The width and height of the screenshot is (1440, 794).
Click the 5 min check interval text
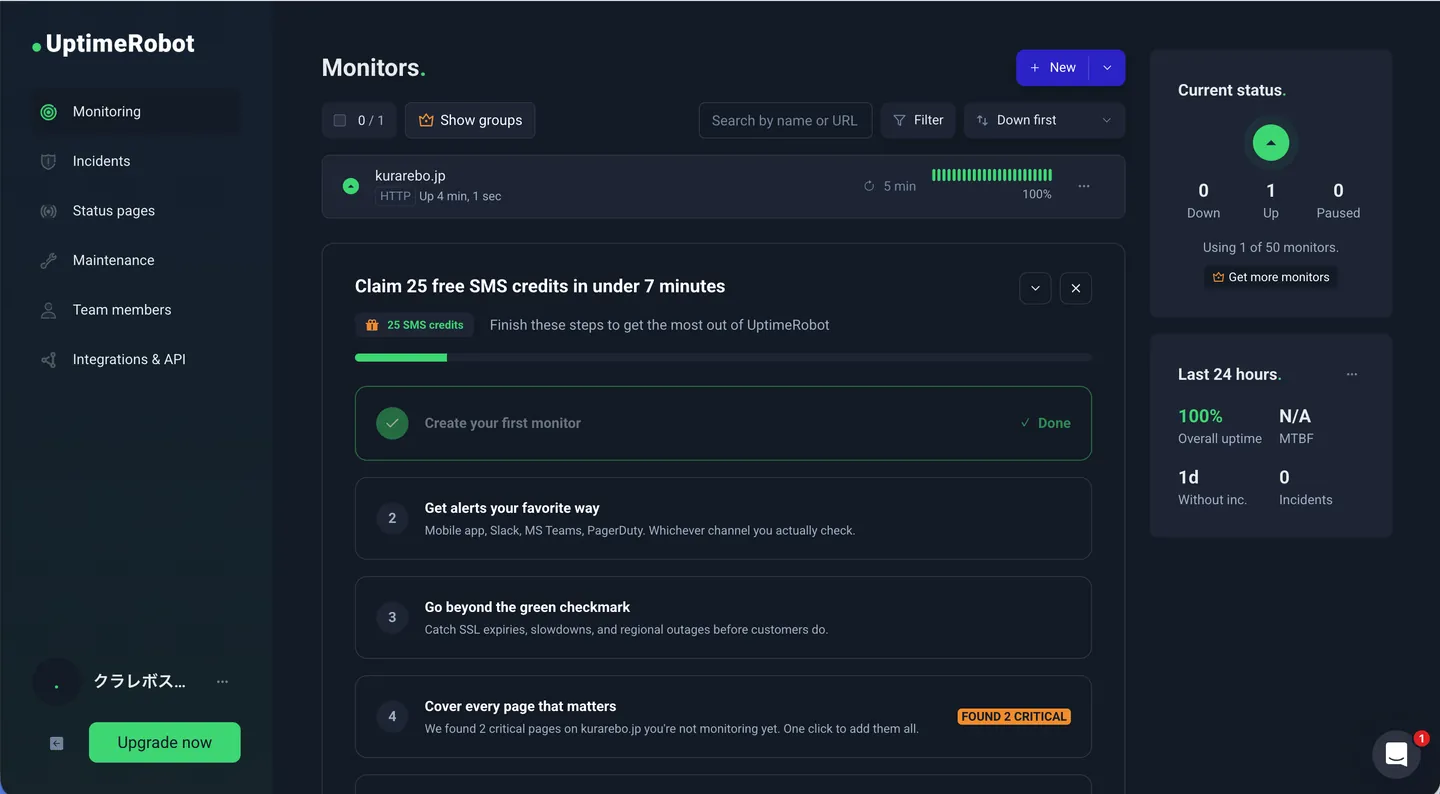899,186
